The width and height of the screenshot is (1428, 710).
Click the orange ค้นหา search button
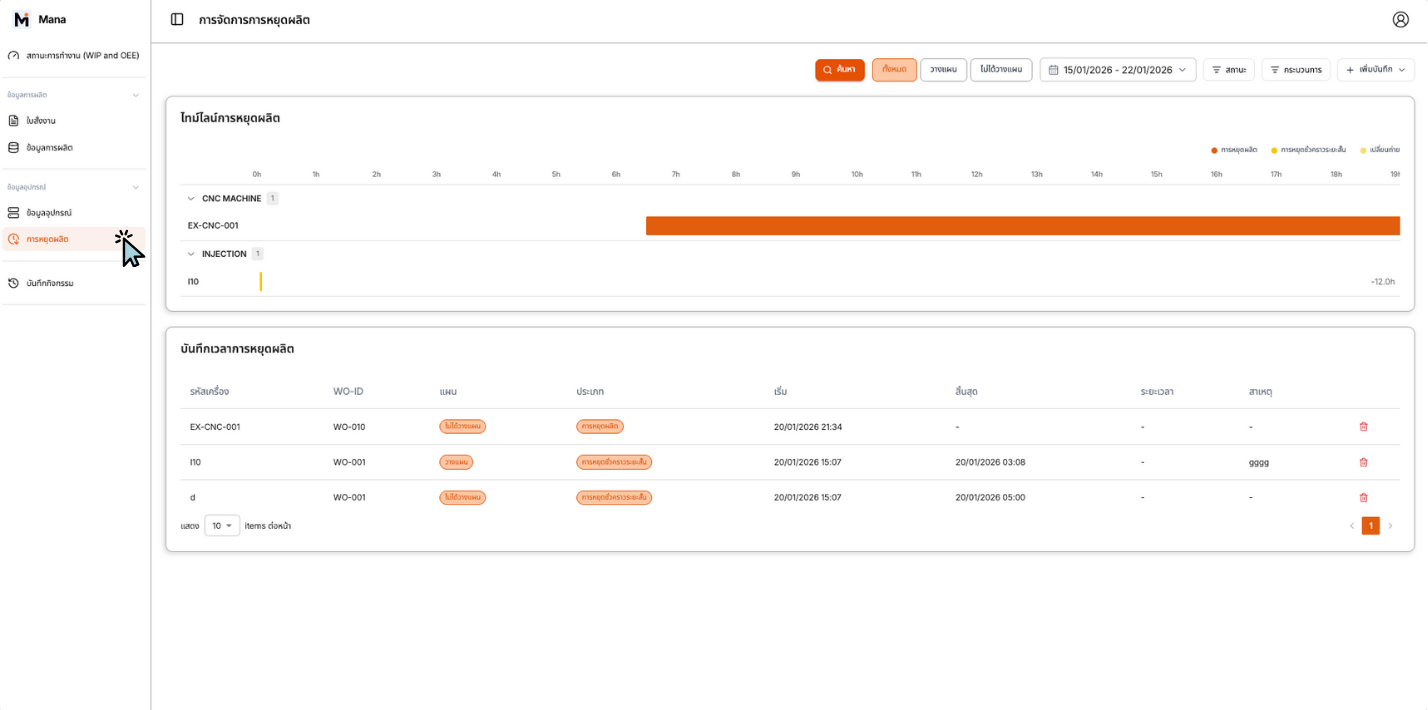839,70
